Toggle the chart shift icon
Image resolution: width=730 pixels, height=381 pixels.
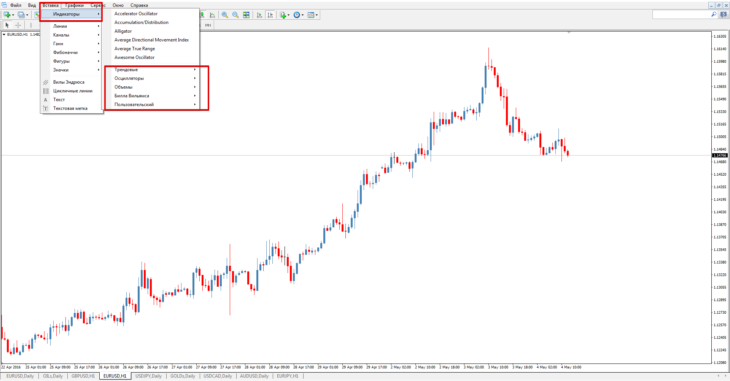click(270, 15)
